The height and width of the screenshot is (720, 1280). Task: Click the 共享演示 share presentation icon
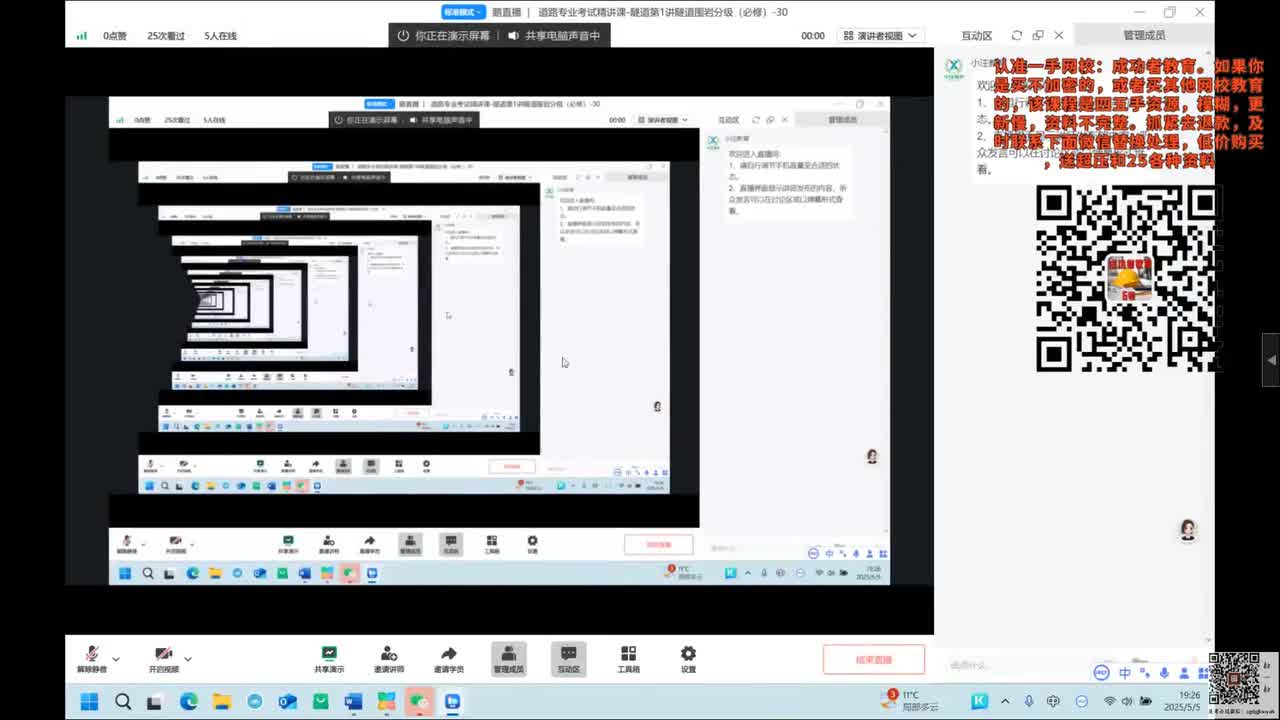[329, 659]
